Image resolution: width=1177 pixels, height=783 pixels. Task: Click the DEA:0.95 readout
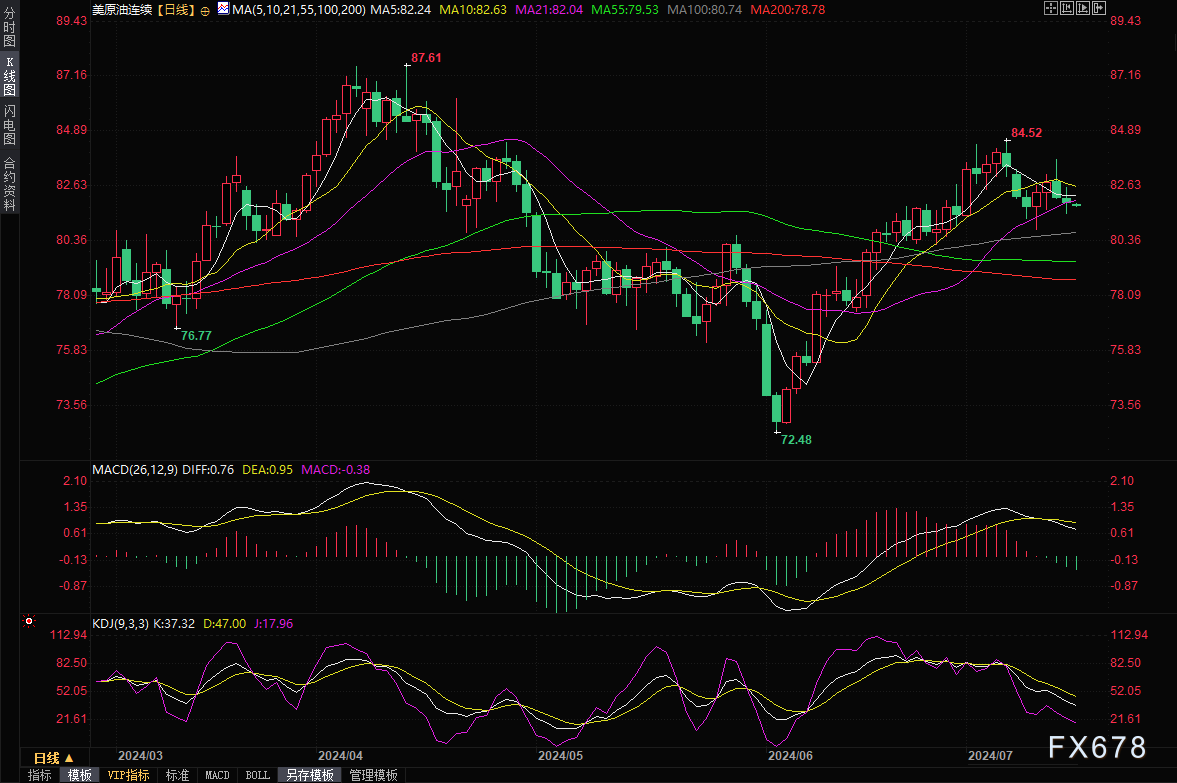click(x=267, y=470)
